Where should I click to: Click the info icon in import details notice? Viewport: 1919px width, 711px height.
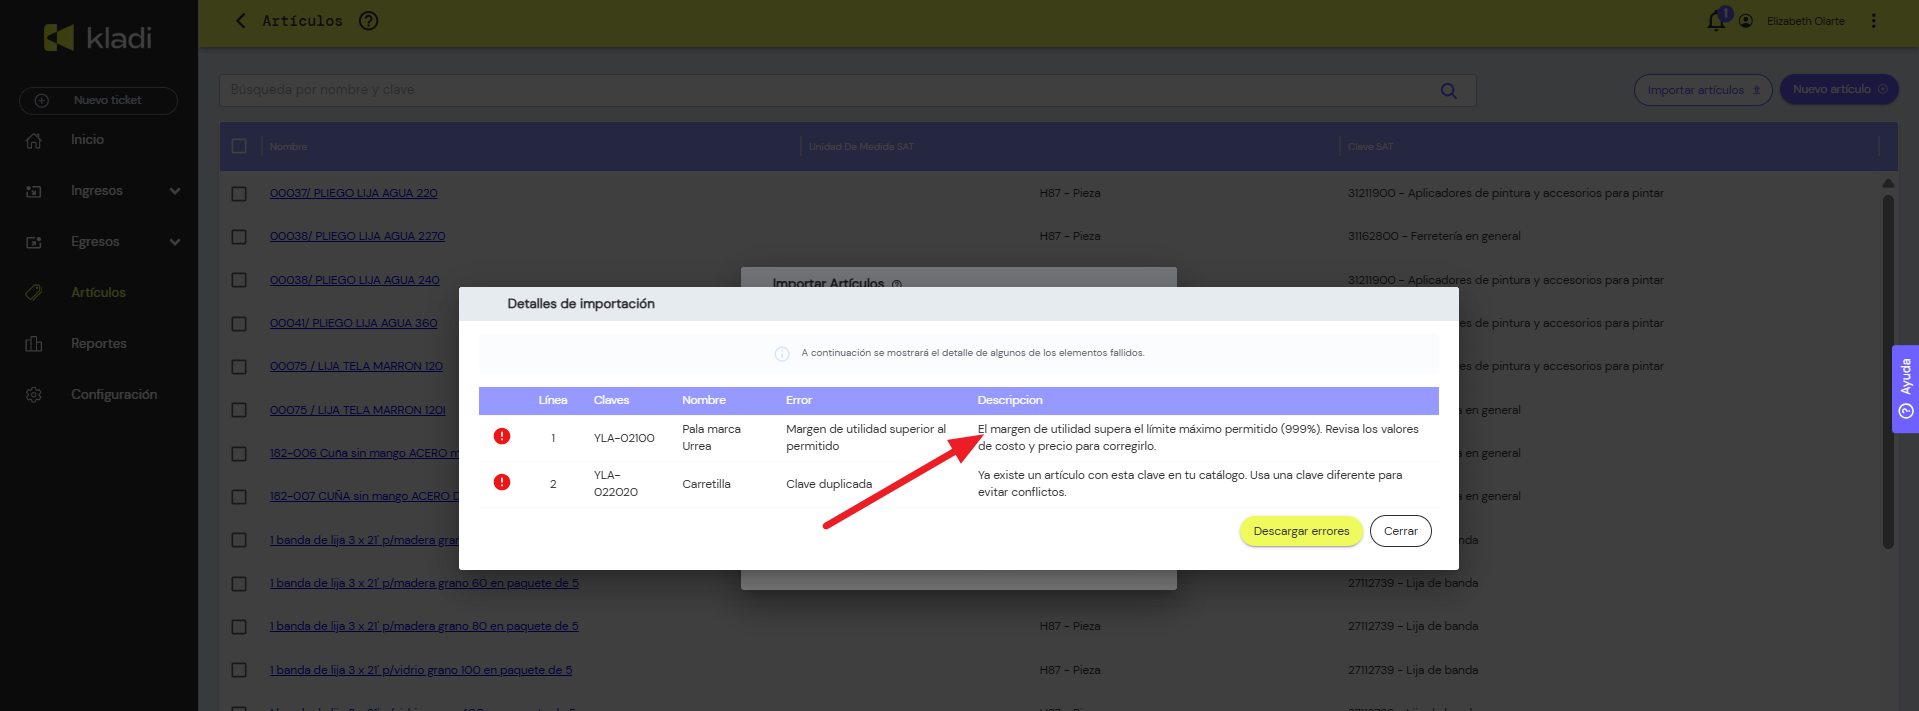[782, 354]
